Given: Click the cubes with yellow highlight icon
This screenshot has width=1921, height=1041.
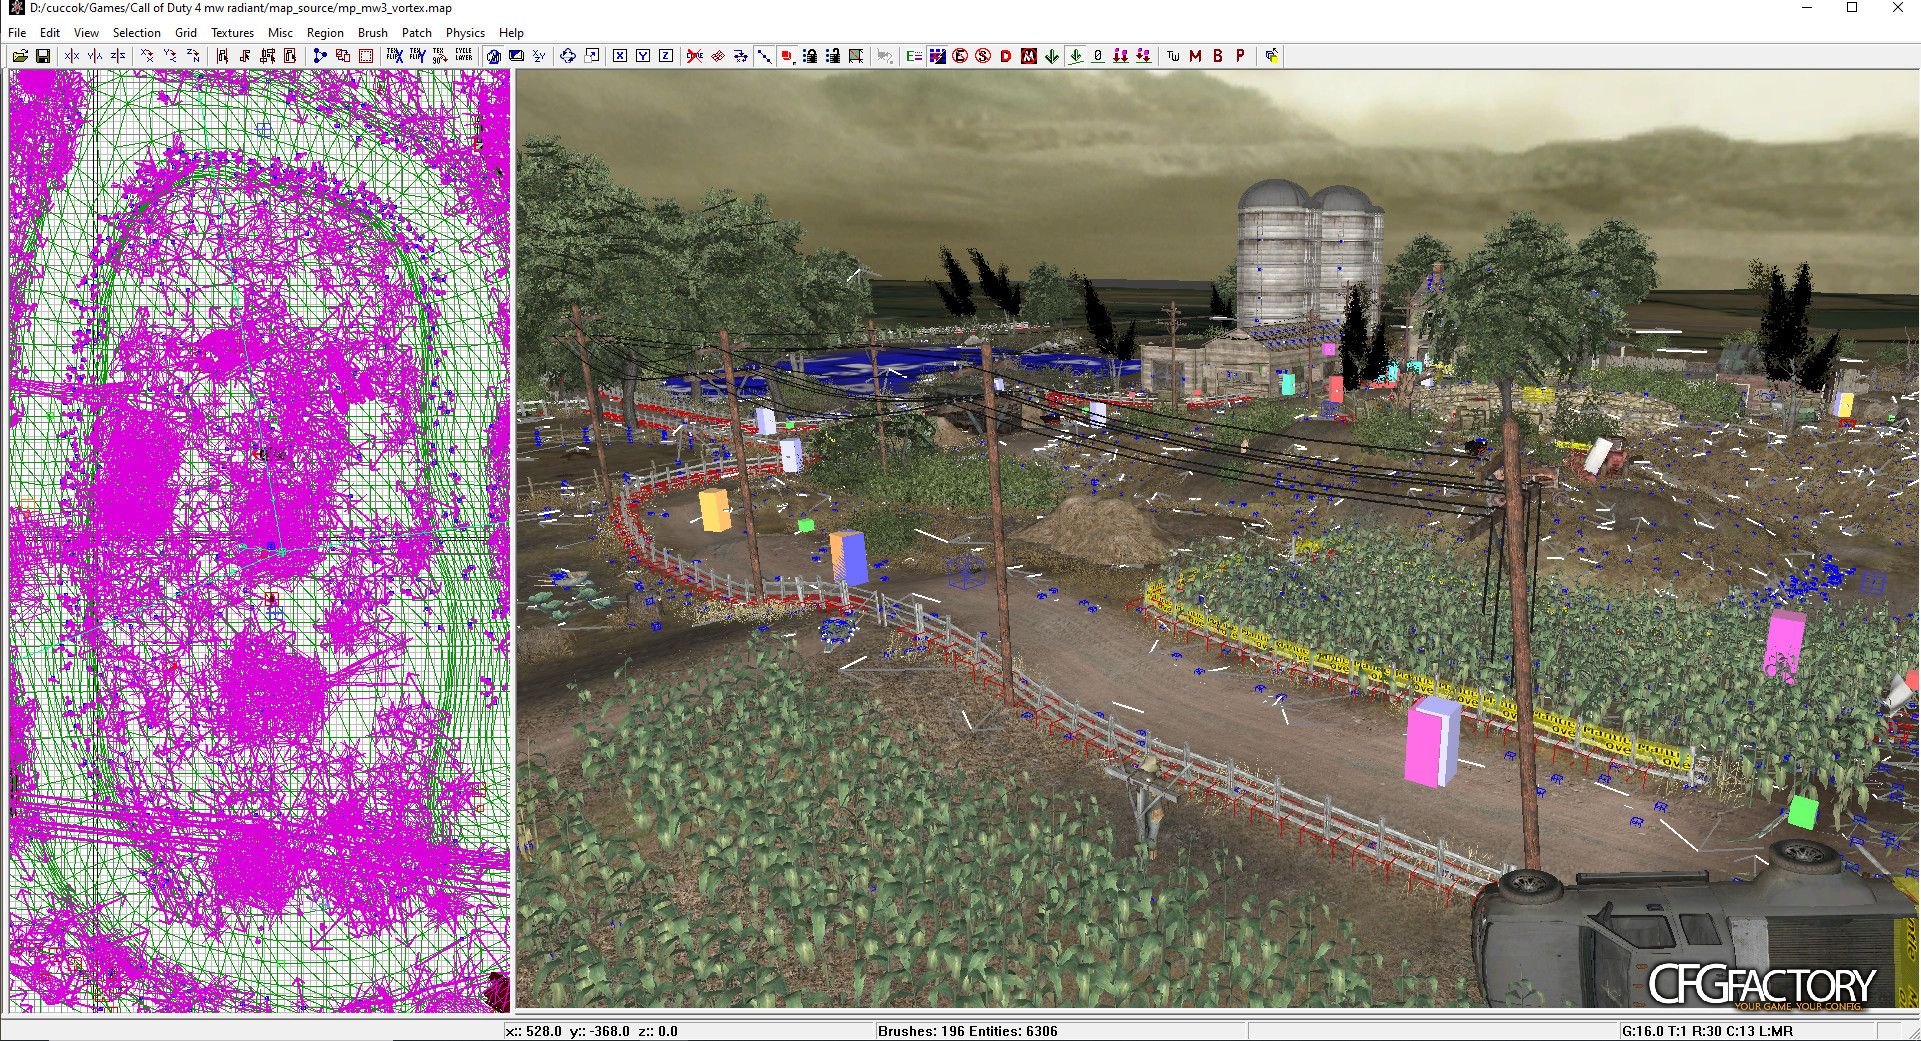Looking at the screenshot, I should click(1271, 56).
